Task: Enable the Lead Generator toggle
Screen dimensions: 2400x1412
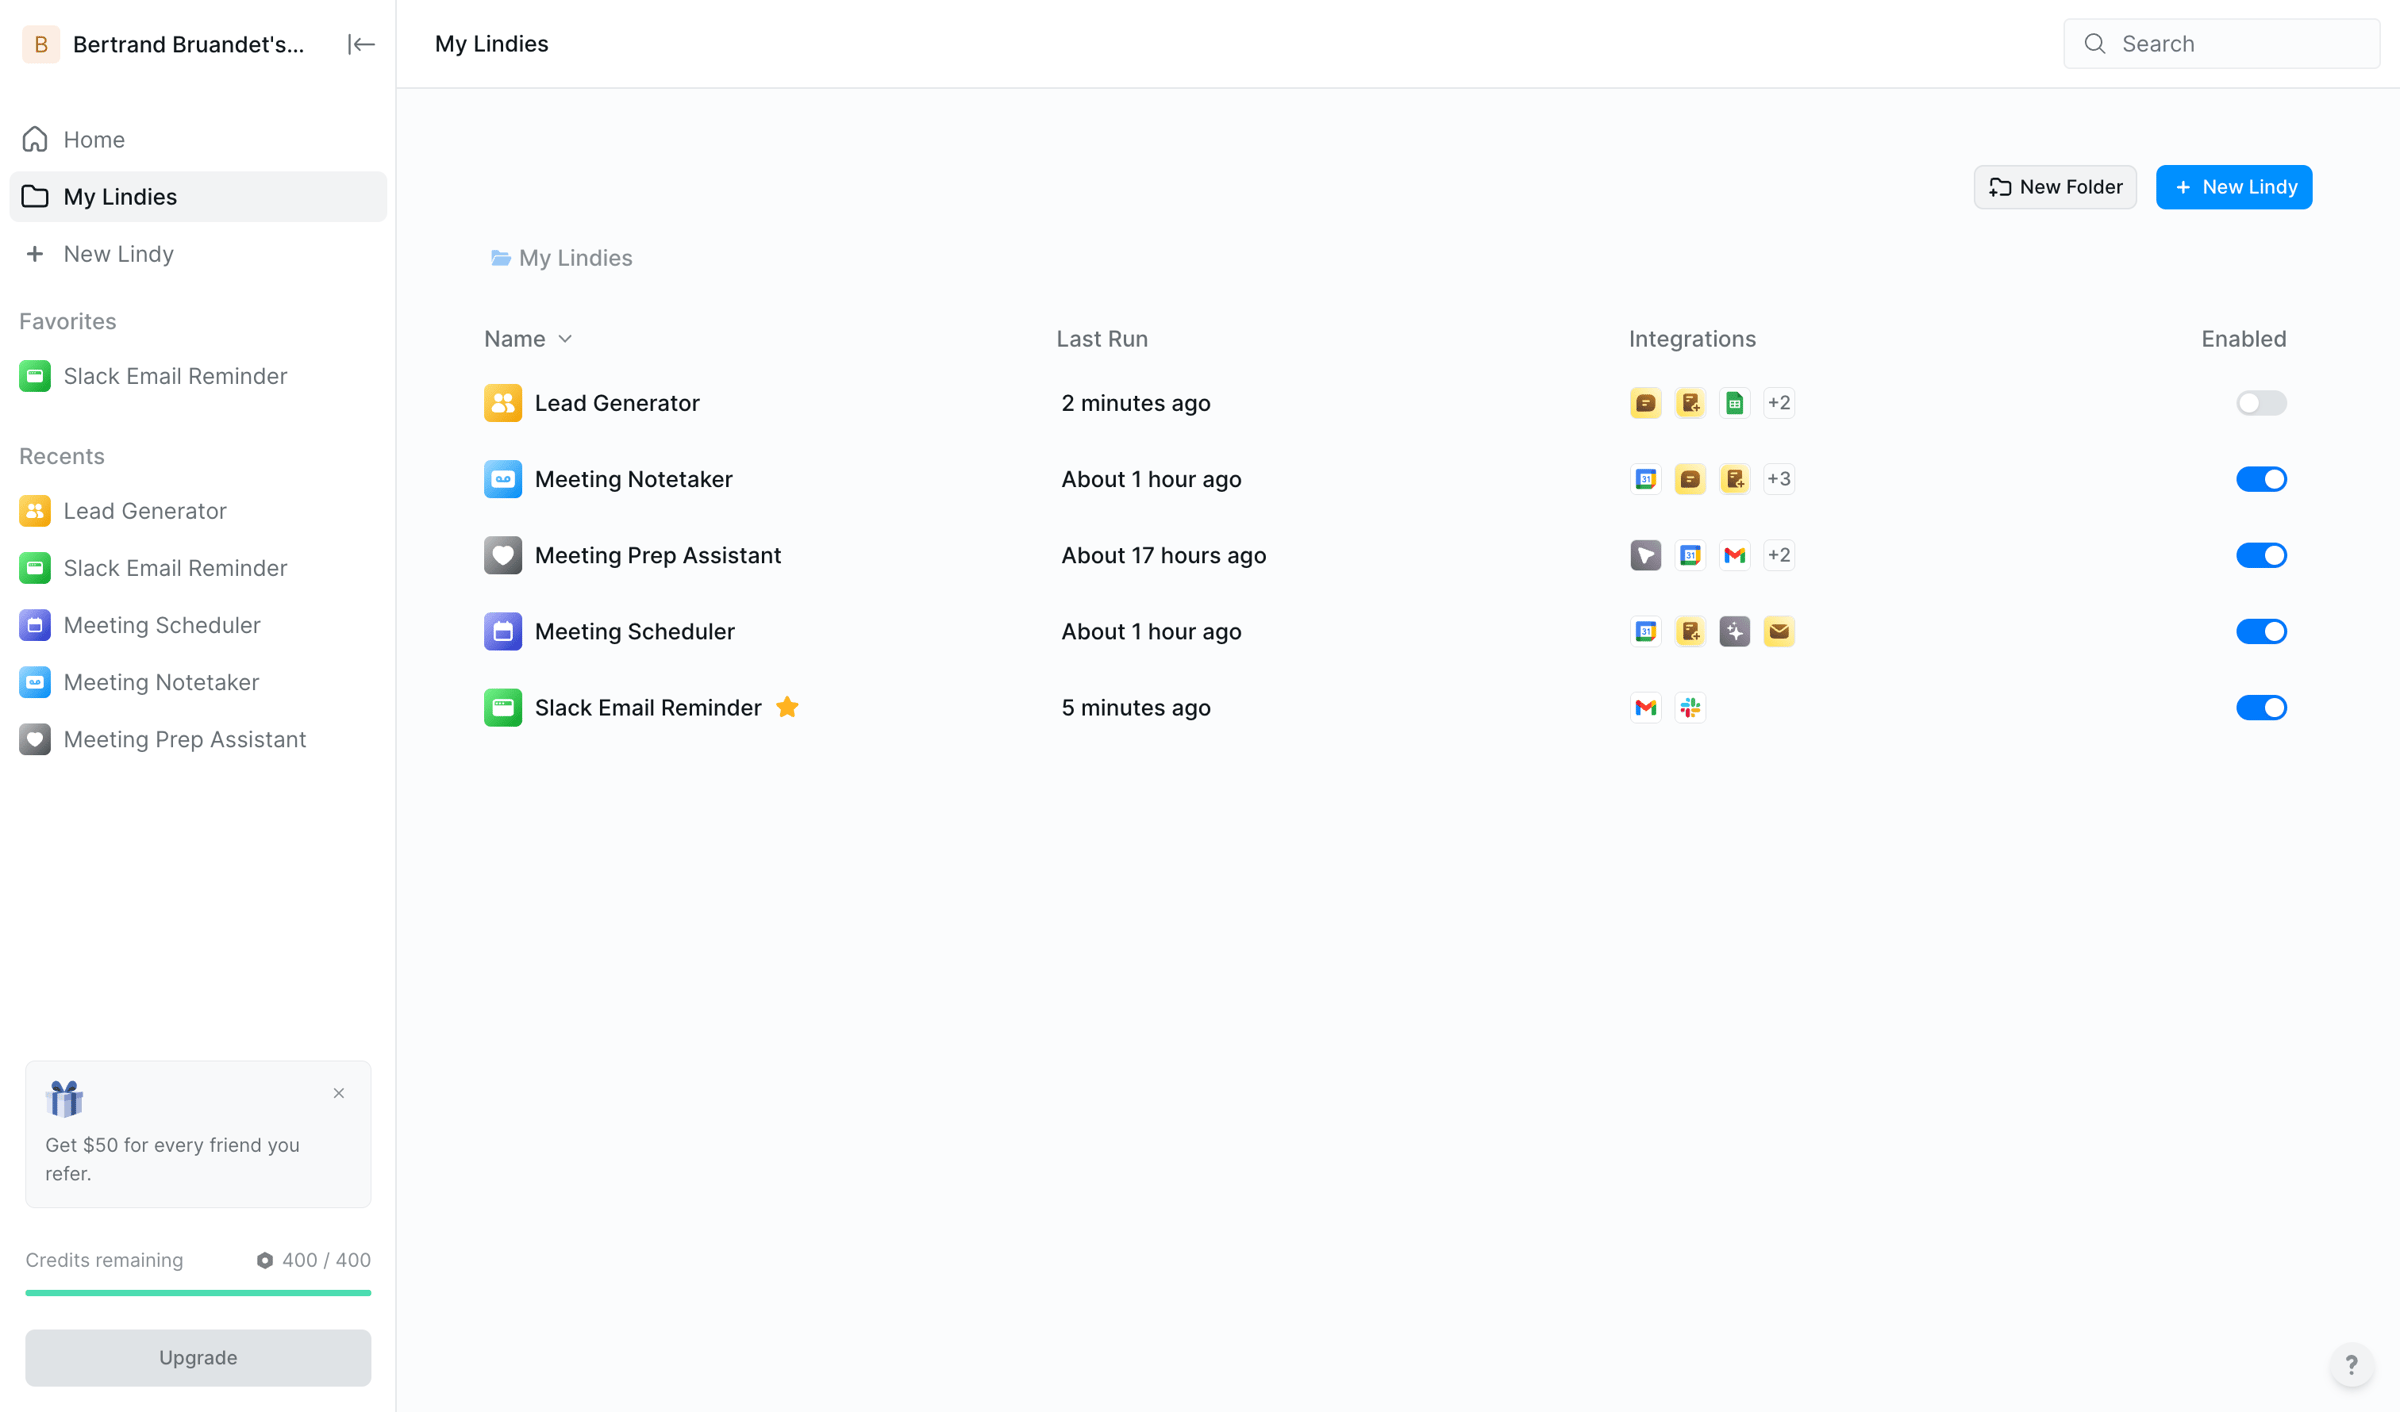Action: pyautogui.click(x=2261, y=403)
